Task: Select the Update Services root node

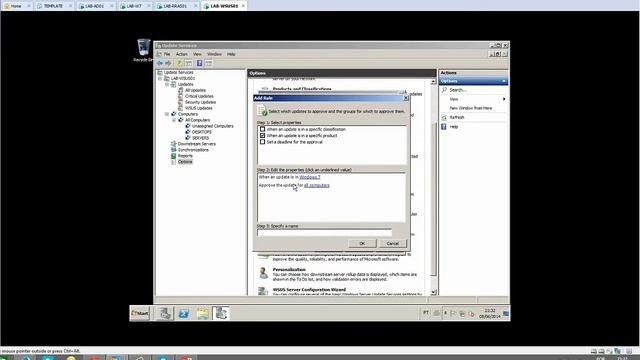Action: point(178,72)
